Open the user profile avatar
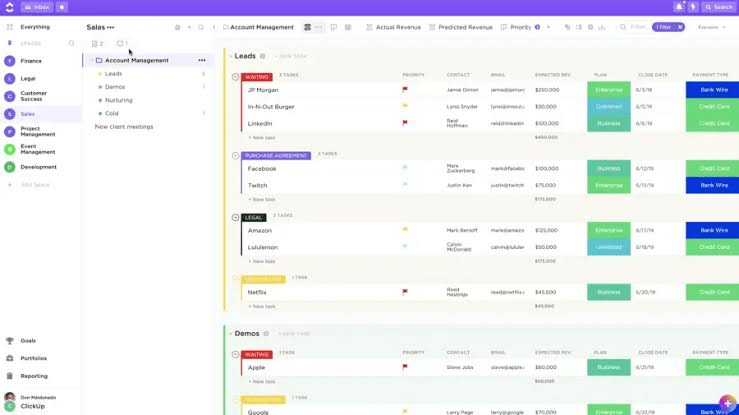This screenshot has height=415, width=739. [x=9, y=397]
